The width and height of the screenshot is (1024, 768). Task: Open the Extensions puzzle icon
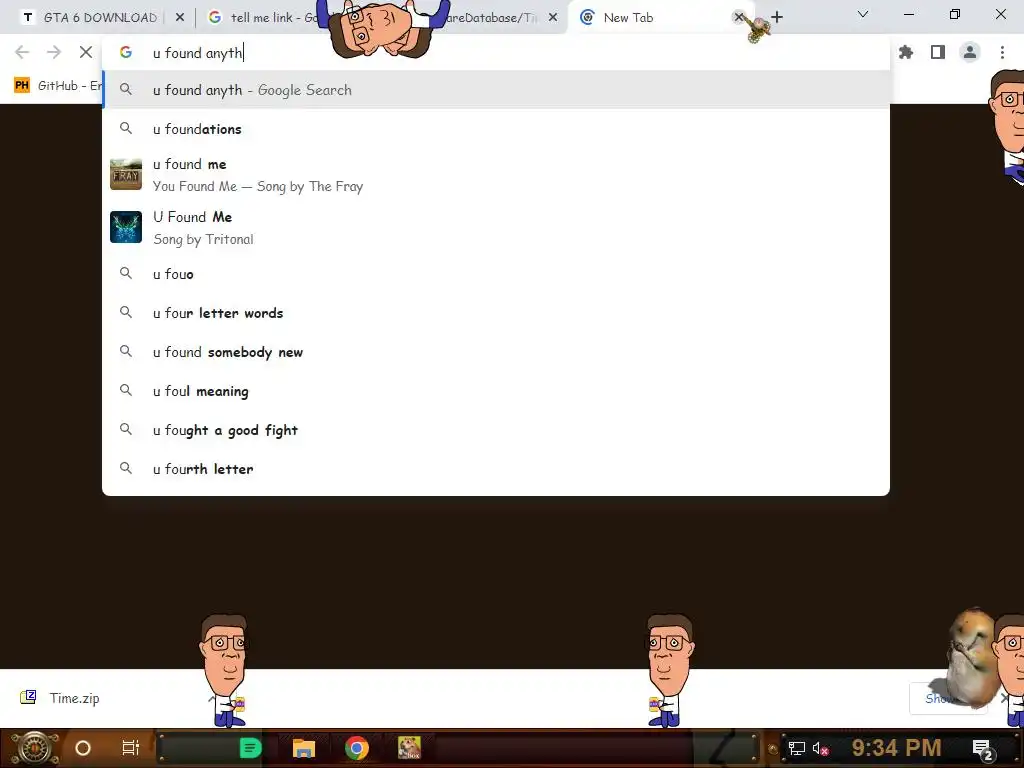point(906,52)
